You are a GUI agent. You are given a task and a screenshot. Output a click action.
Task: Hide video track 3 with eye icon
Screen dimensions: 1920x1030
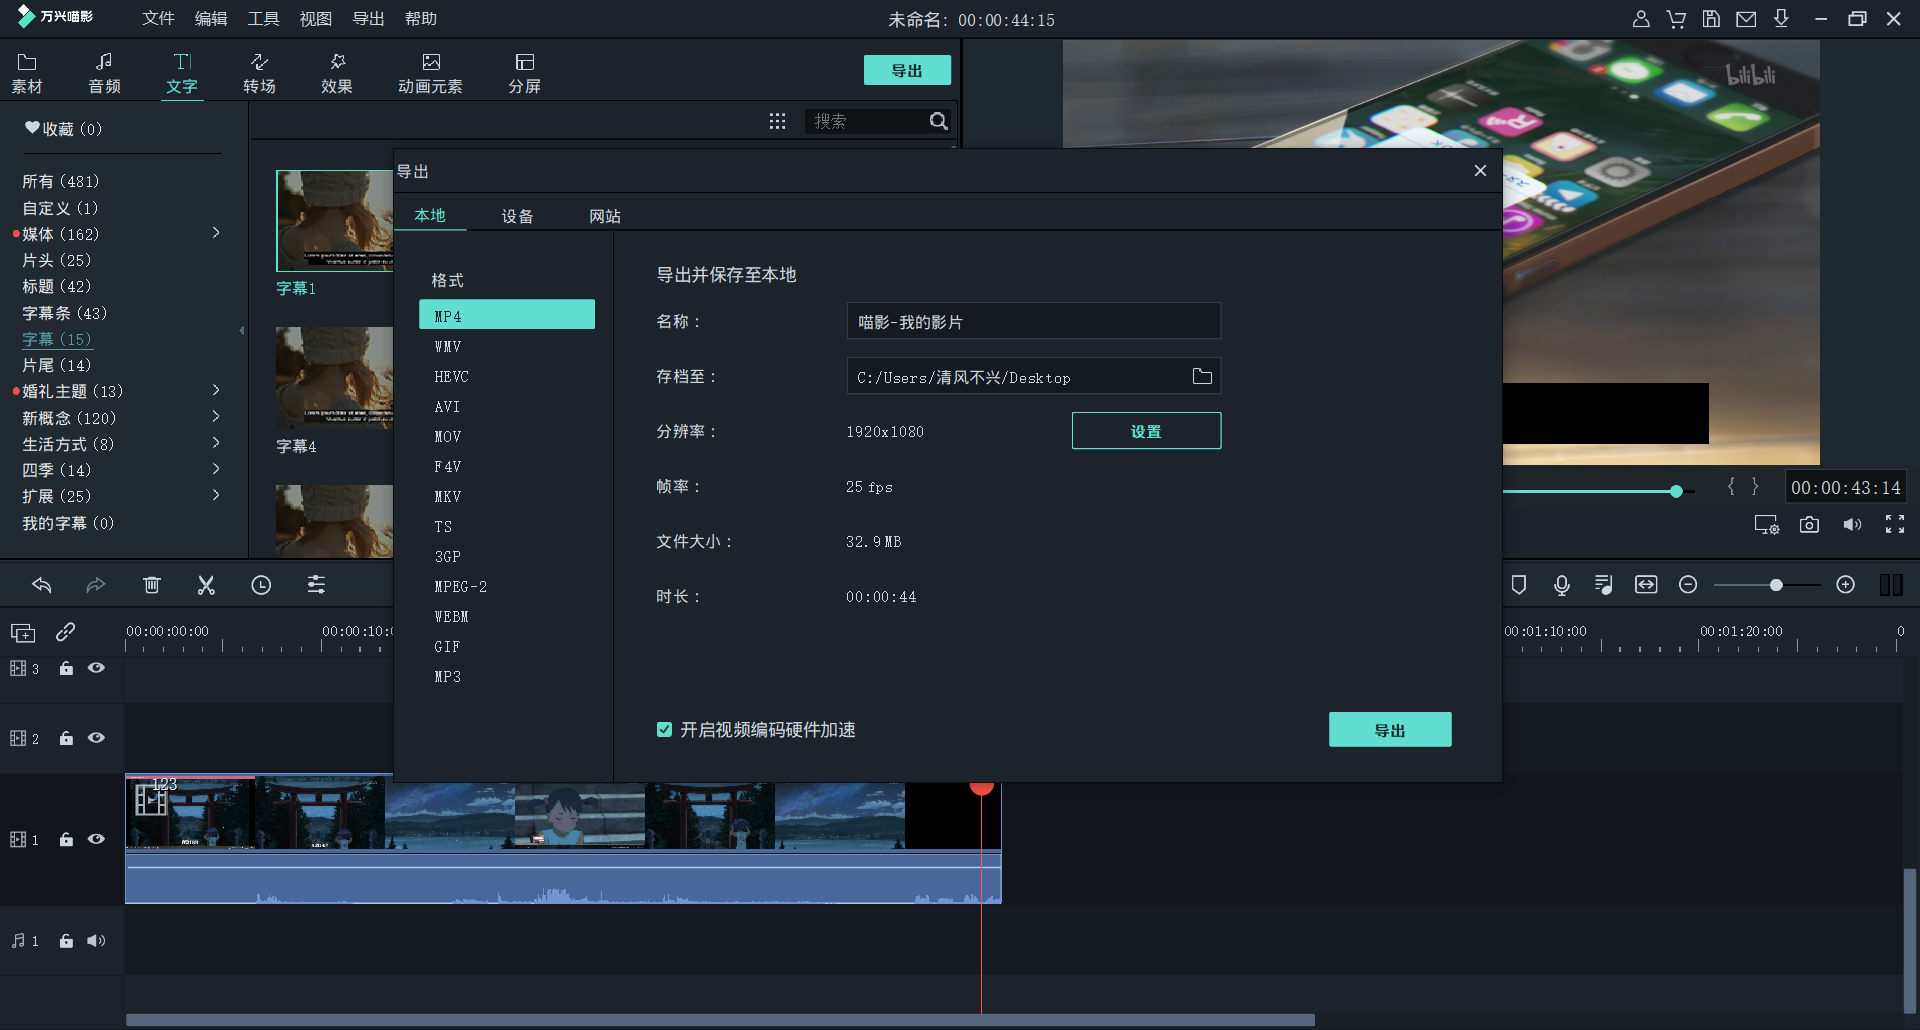96,668
